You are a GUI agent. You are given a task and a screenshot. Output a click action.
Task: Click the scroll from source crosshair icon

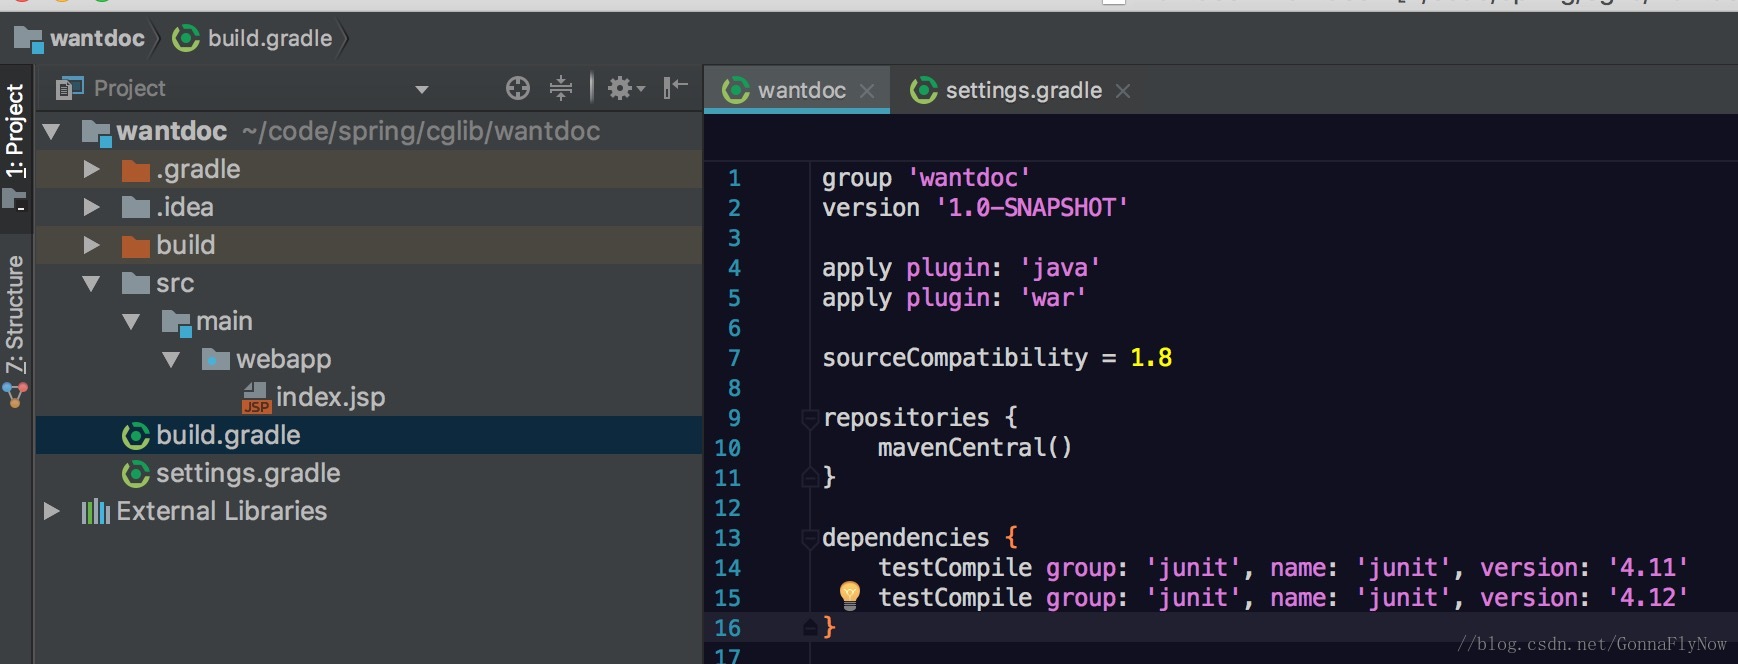tap(518, 89)
